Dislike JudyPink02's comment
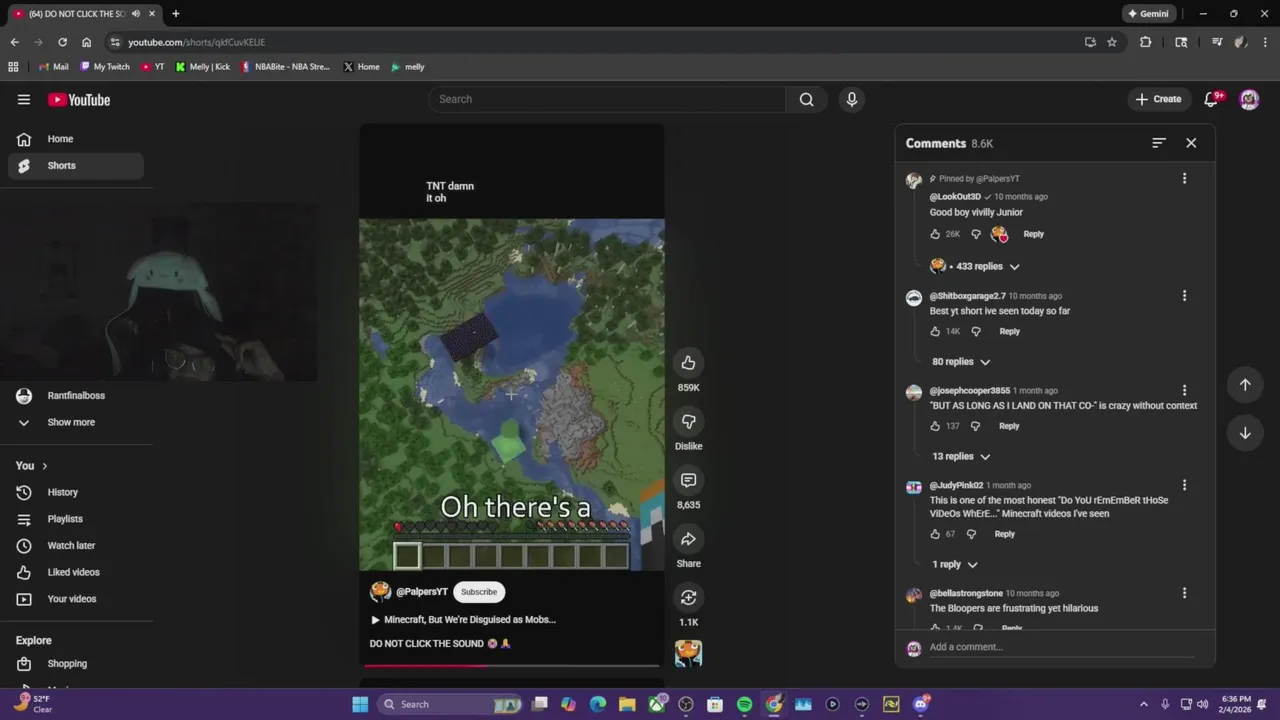The height and width of the screenshot is (720, 1280). click(x=971, y=534)
